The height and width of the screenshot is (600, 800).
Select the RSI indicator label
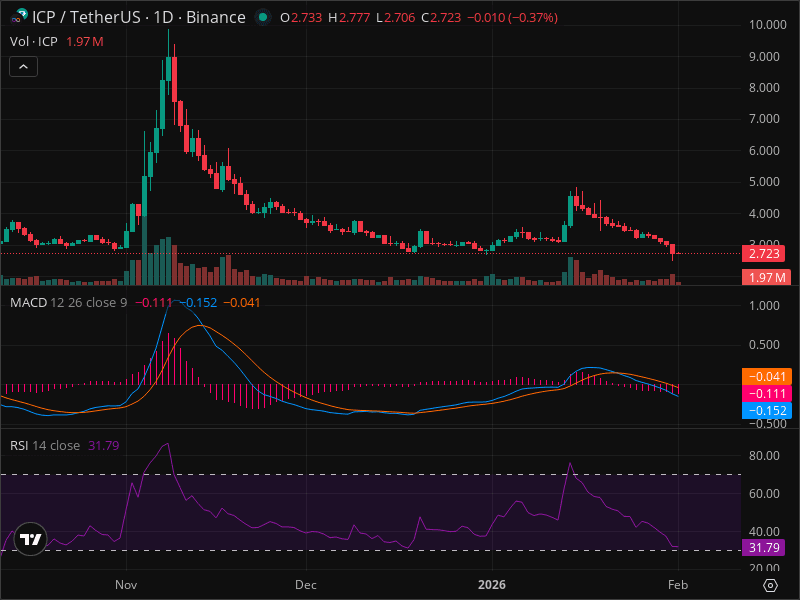tap(19, 445)
